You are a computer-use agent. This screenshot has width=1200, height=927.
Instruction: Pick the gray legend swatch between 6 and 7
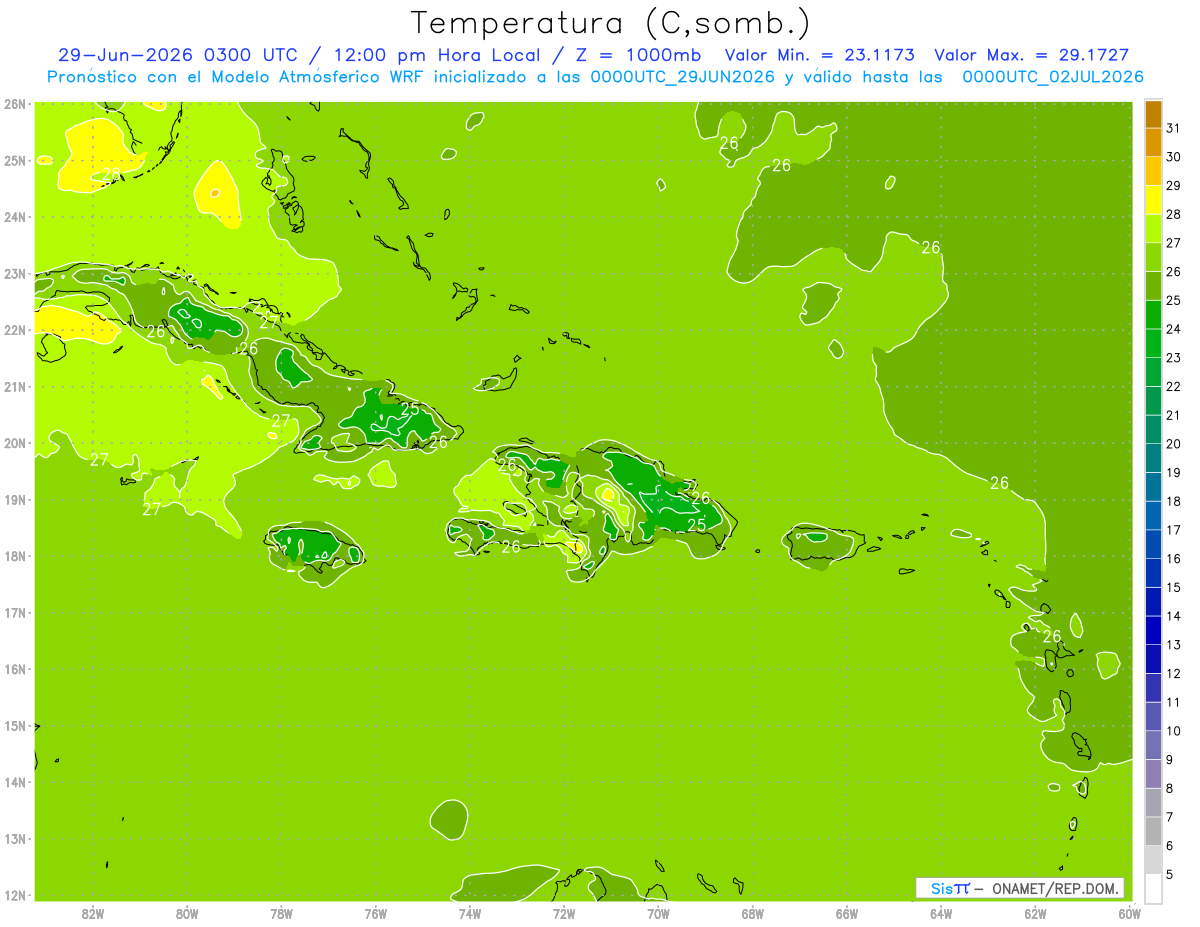(x=1153, y=831)
